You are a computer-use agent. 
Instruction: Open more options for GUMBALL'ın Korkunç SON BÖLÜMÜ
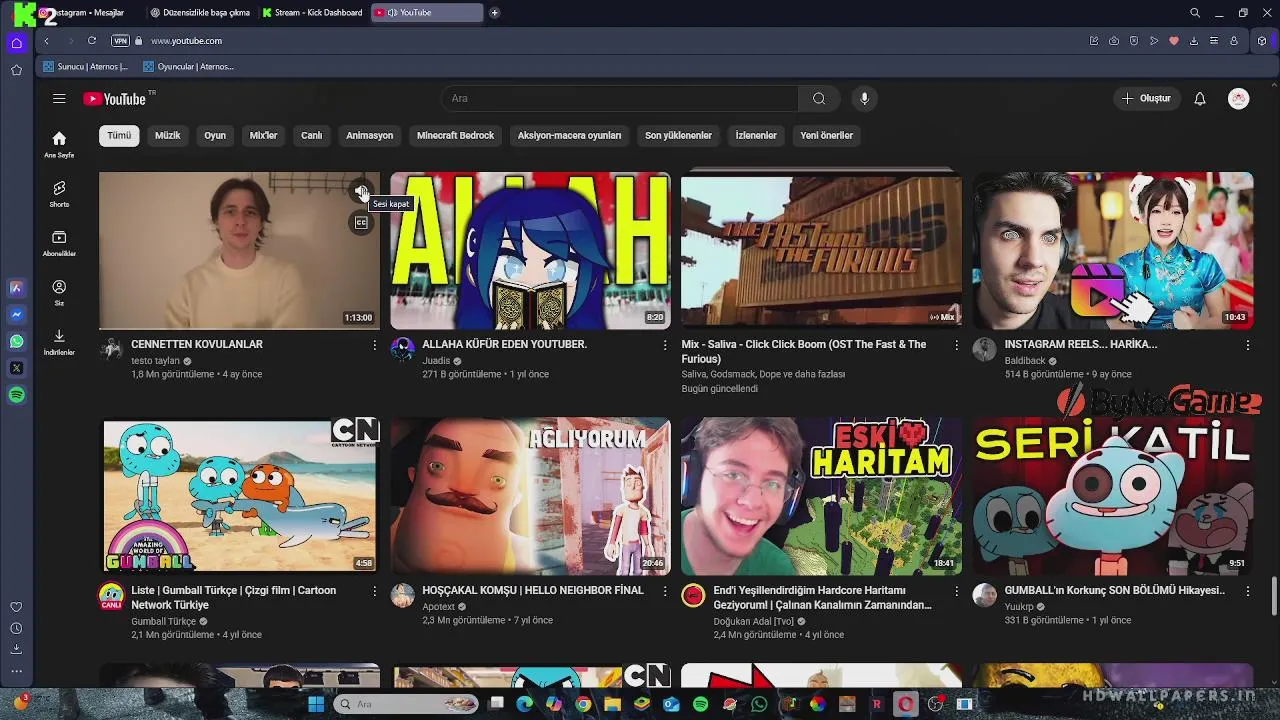(1247, 591)
